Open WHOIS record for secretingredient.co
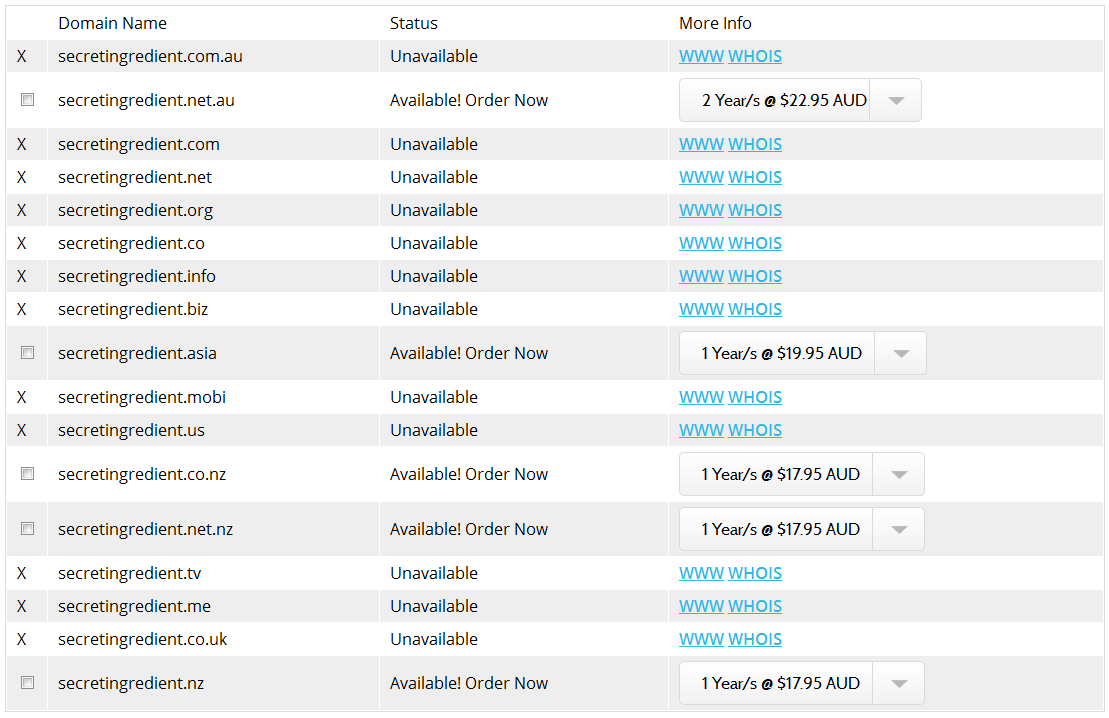 754,244
